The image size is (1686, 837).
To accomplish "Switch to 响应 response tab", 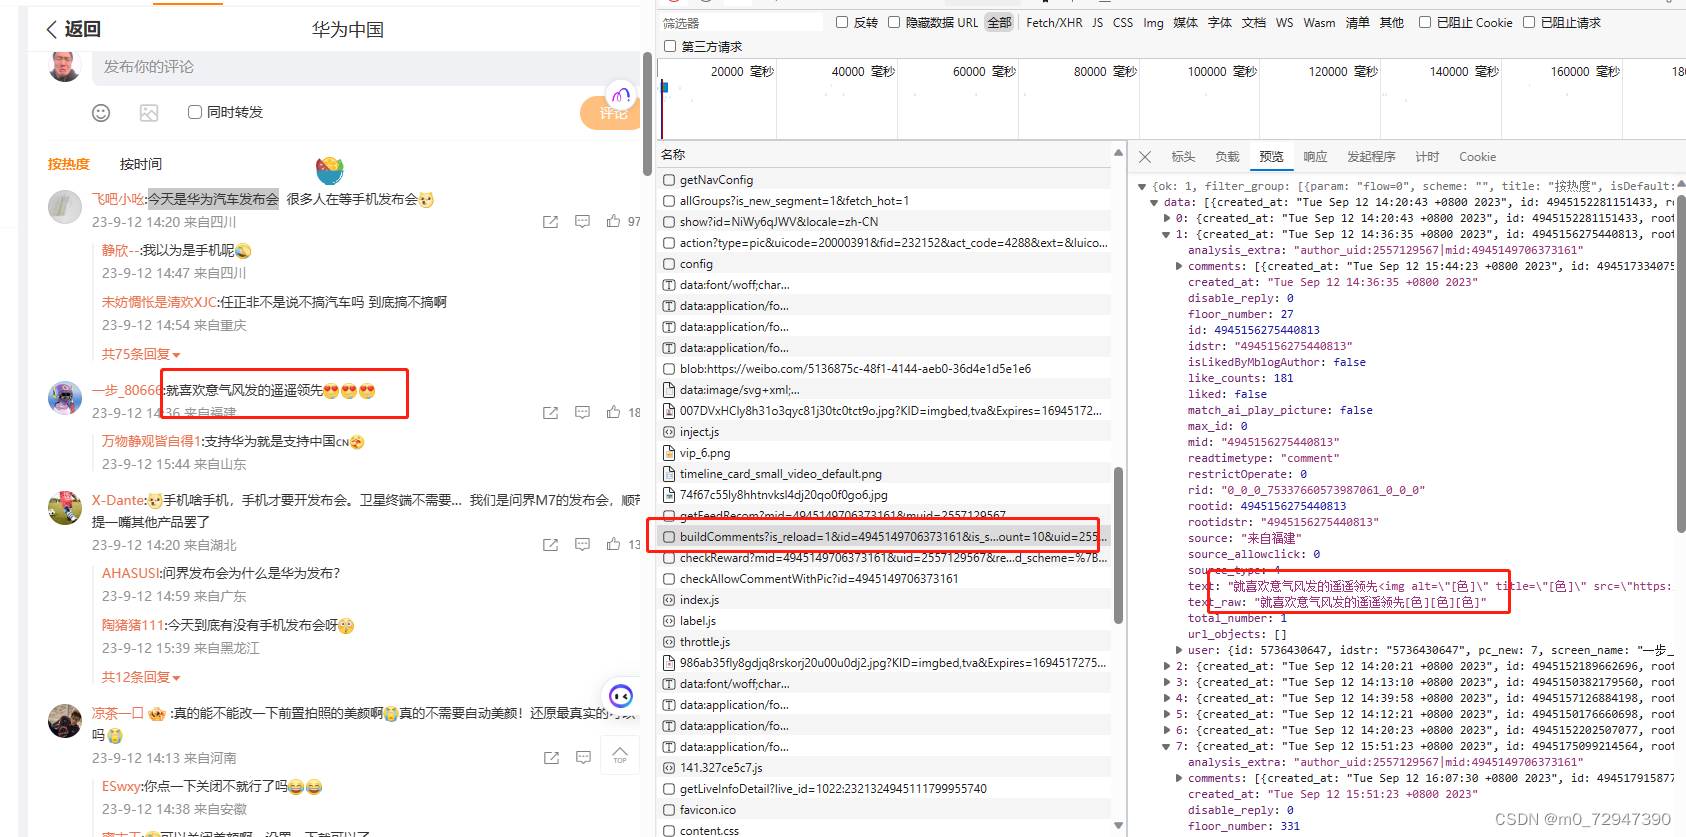I will pos(1315,157).
